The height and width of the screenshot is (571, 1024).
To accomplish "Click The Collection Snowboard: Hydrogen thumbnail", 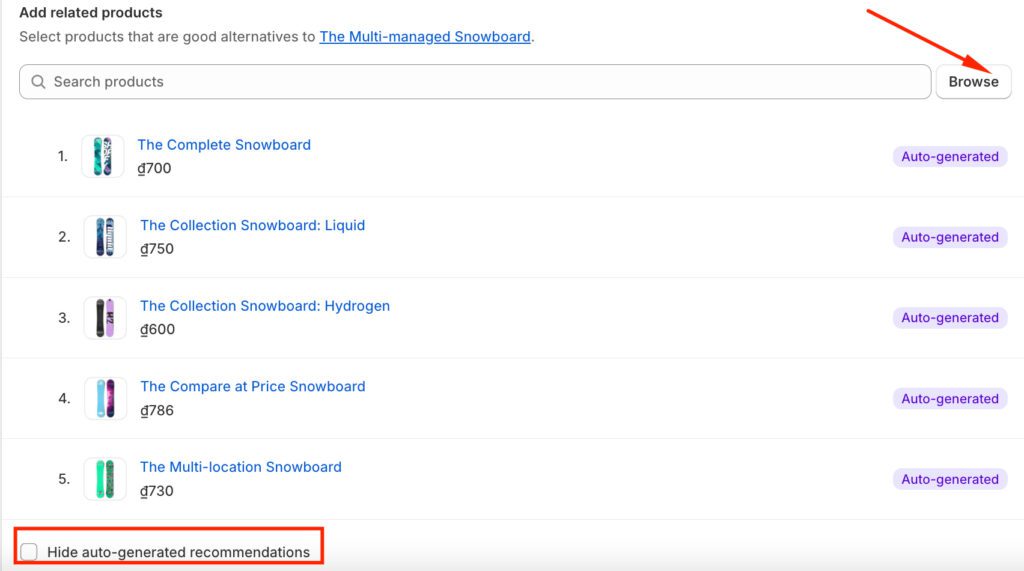I will (x=105, y=318).
